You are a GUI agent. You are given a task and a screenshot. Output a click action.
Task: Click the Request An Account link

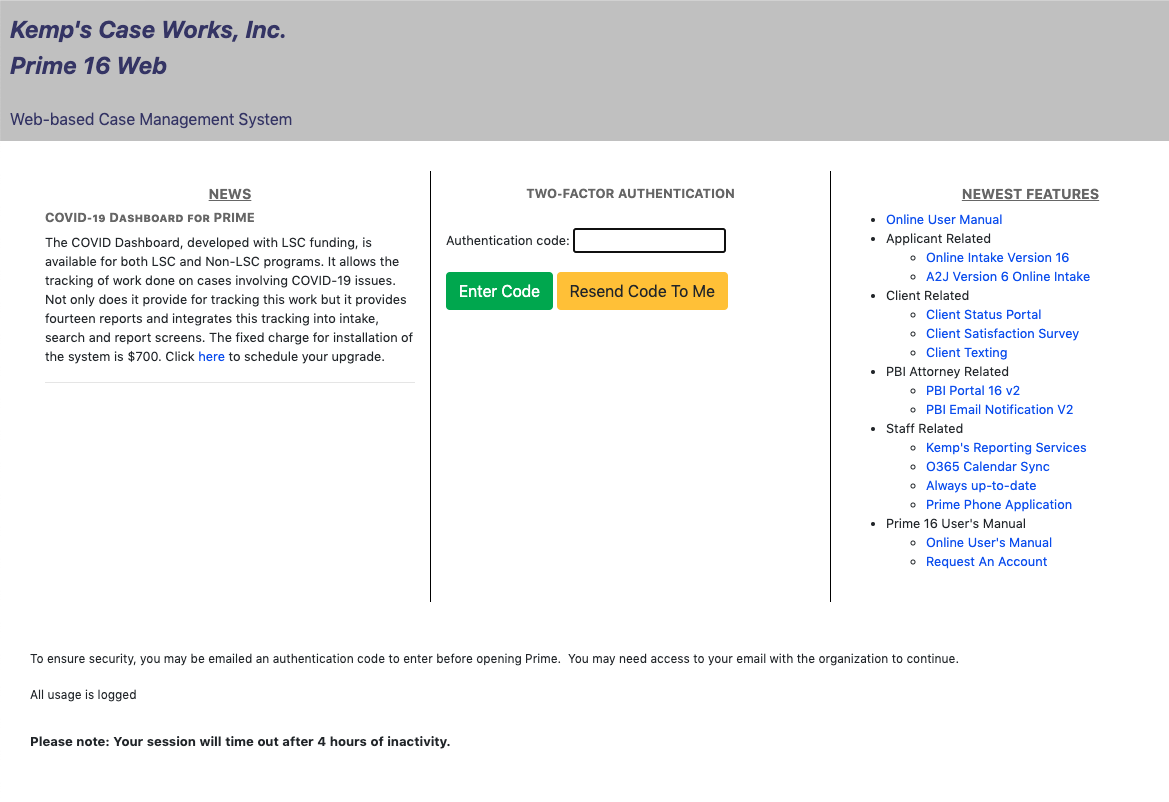(x=986, y=562)
